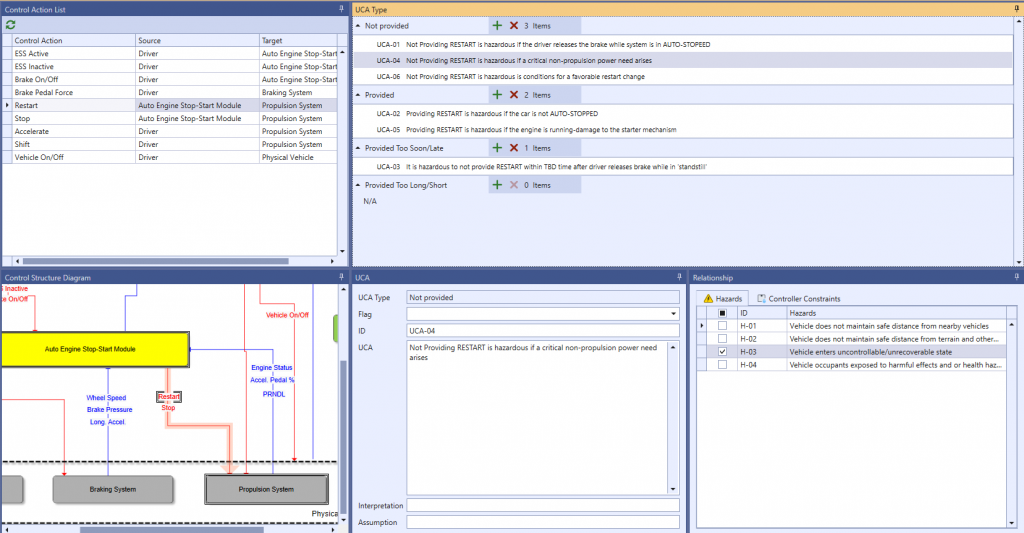Screen dimensions: 1024x533
Task: Select the Braking System block in diagram
Action: (113, 489)
